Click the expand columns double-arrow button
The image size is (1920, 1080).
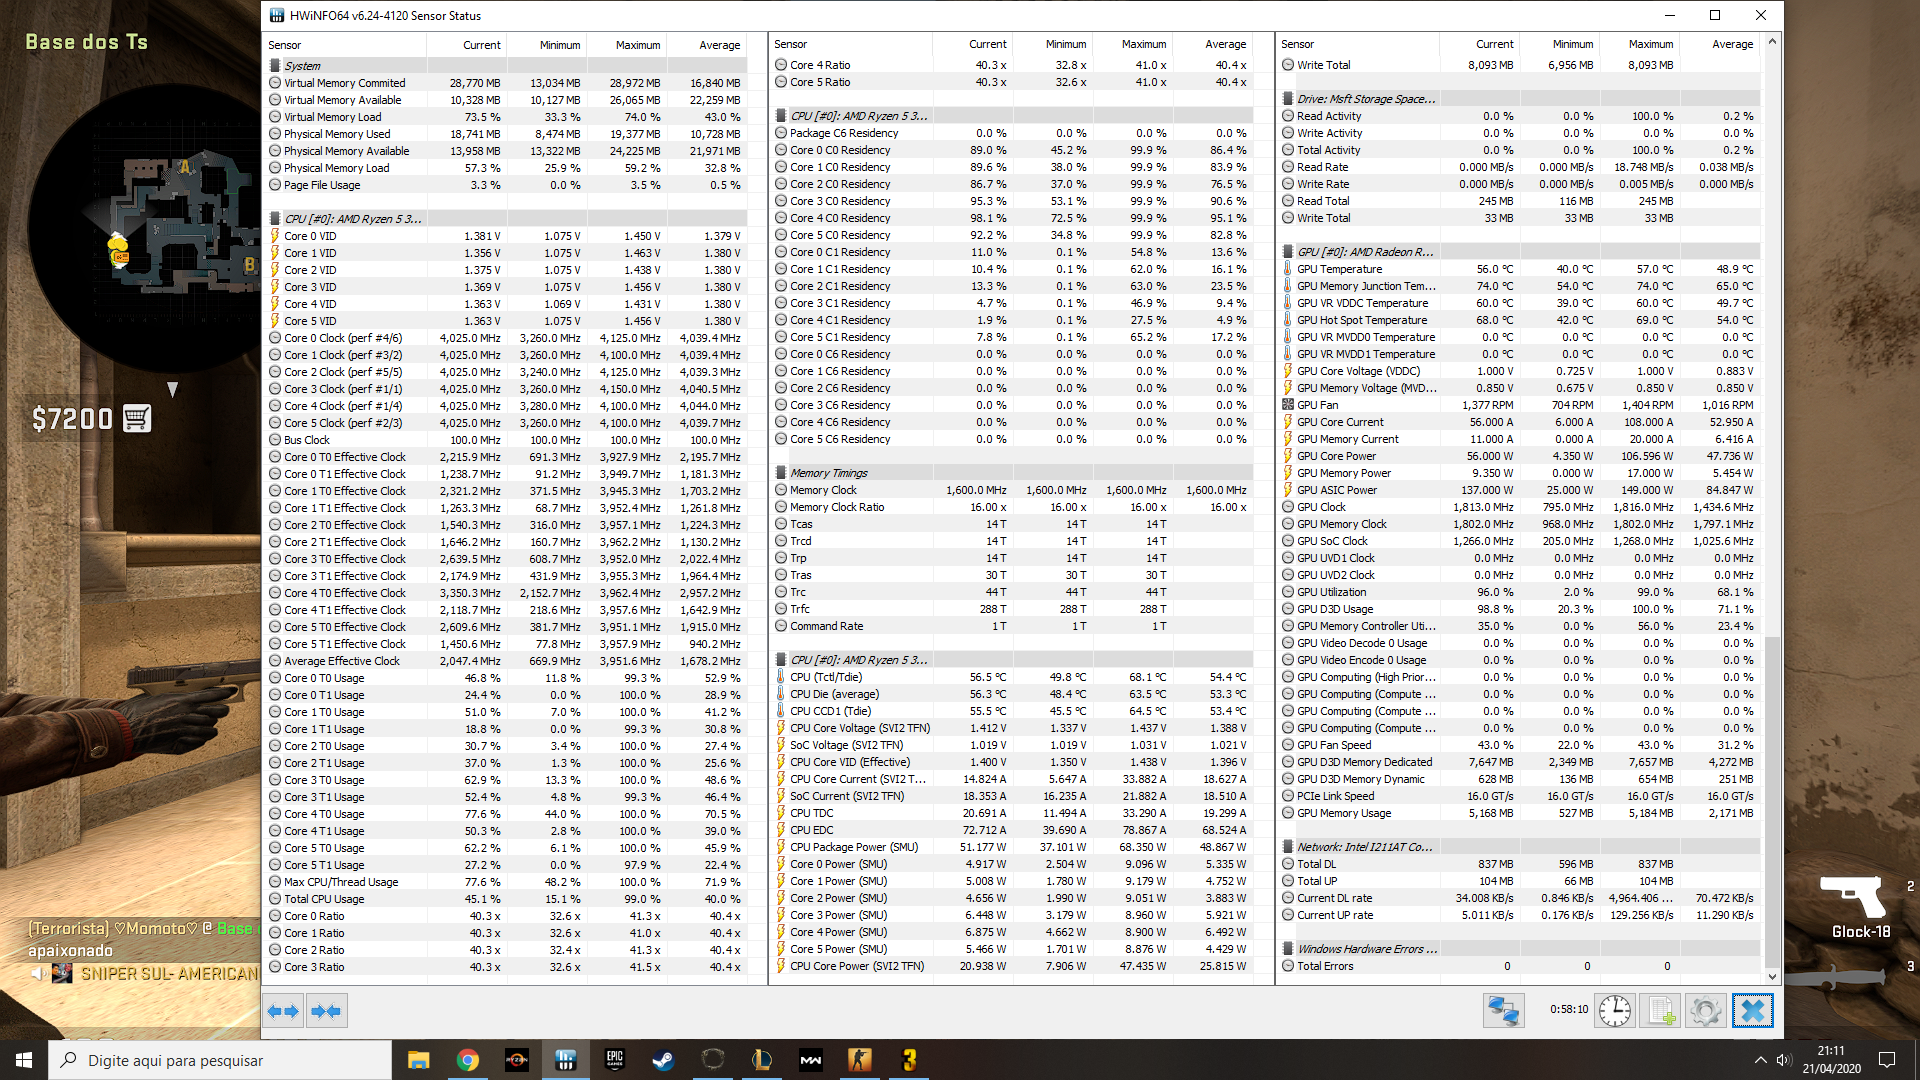(283, 1011)
